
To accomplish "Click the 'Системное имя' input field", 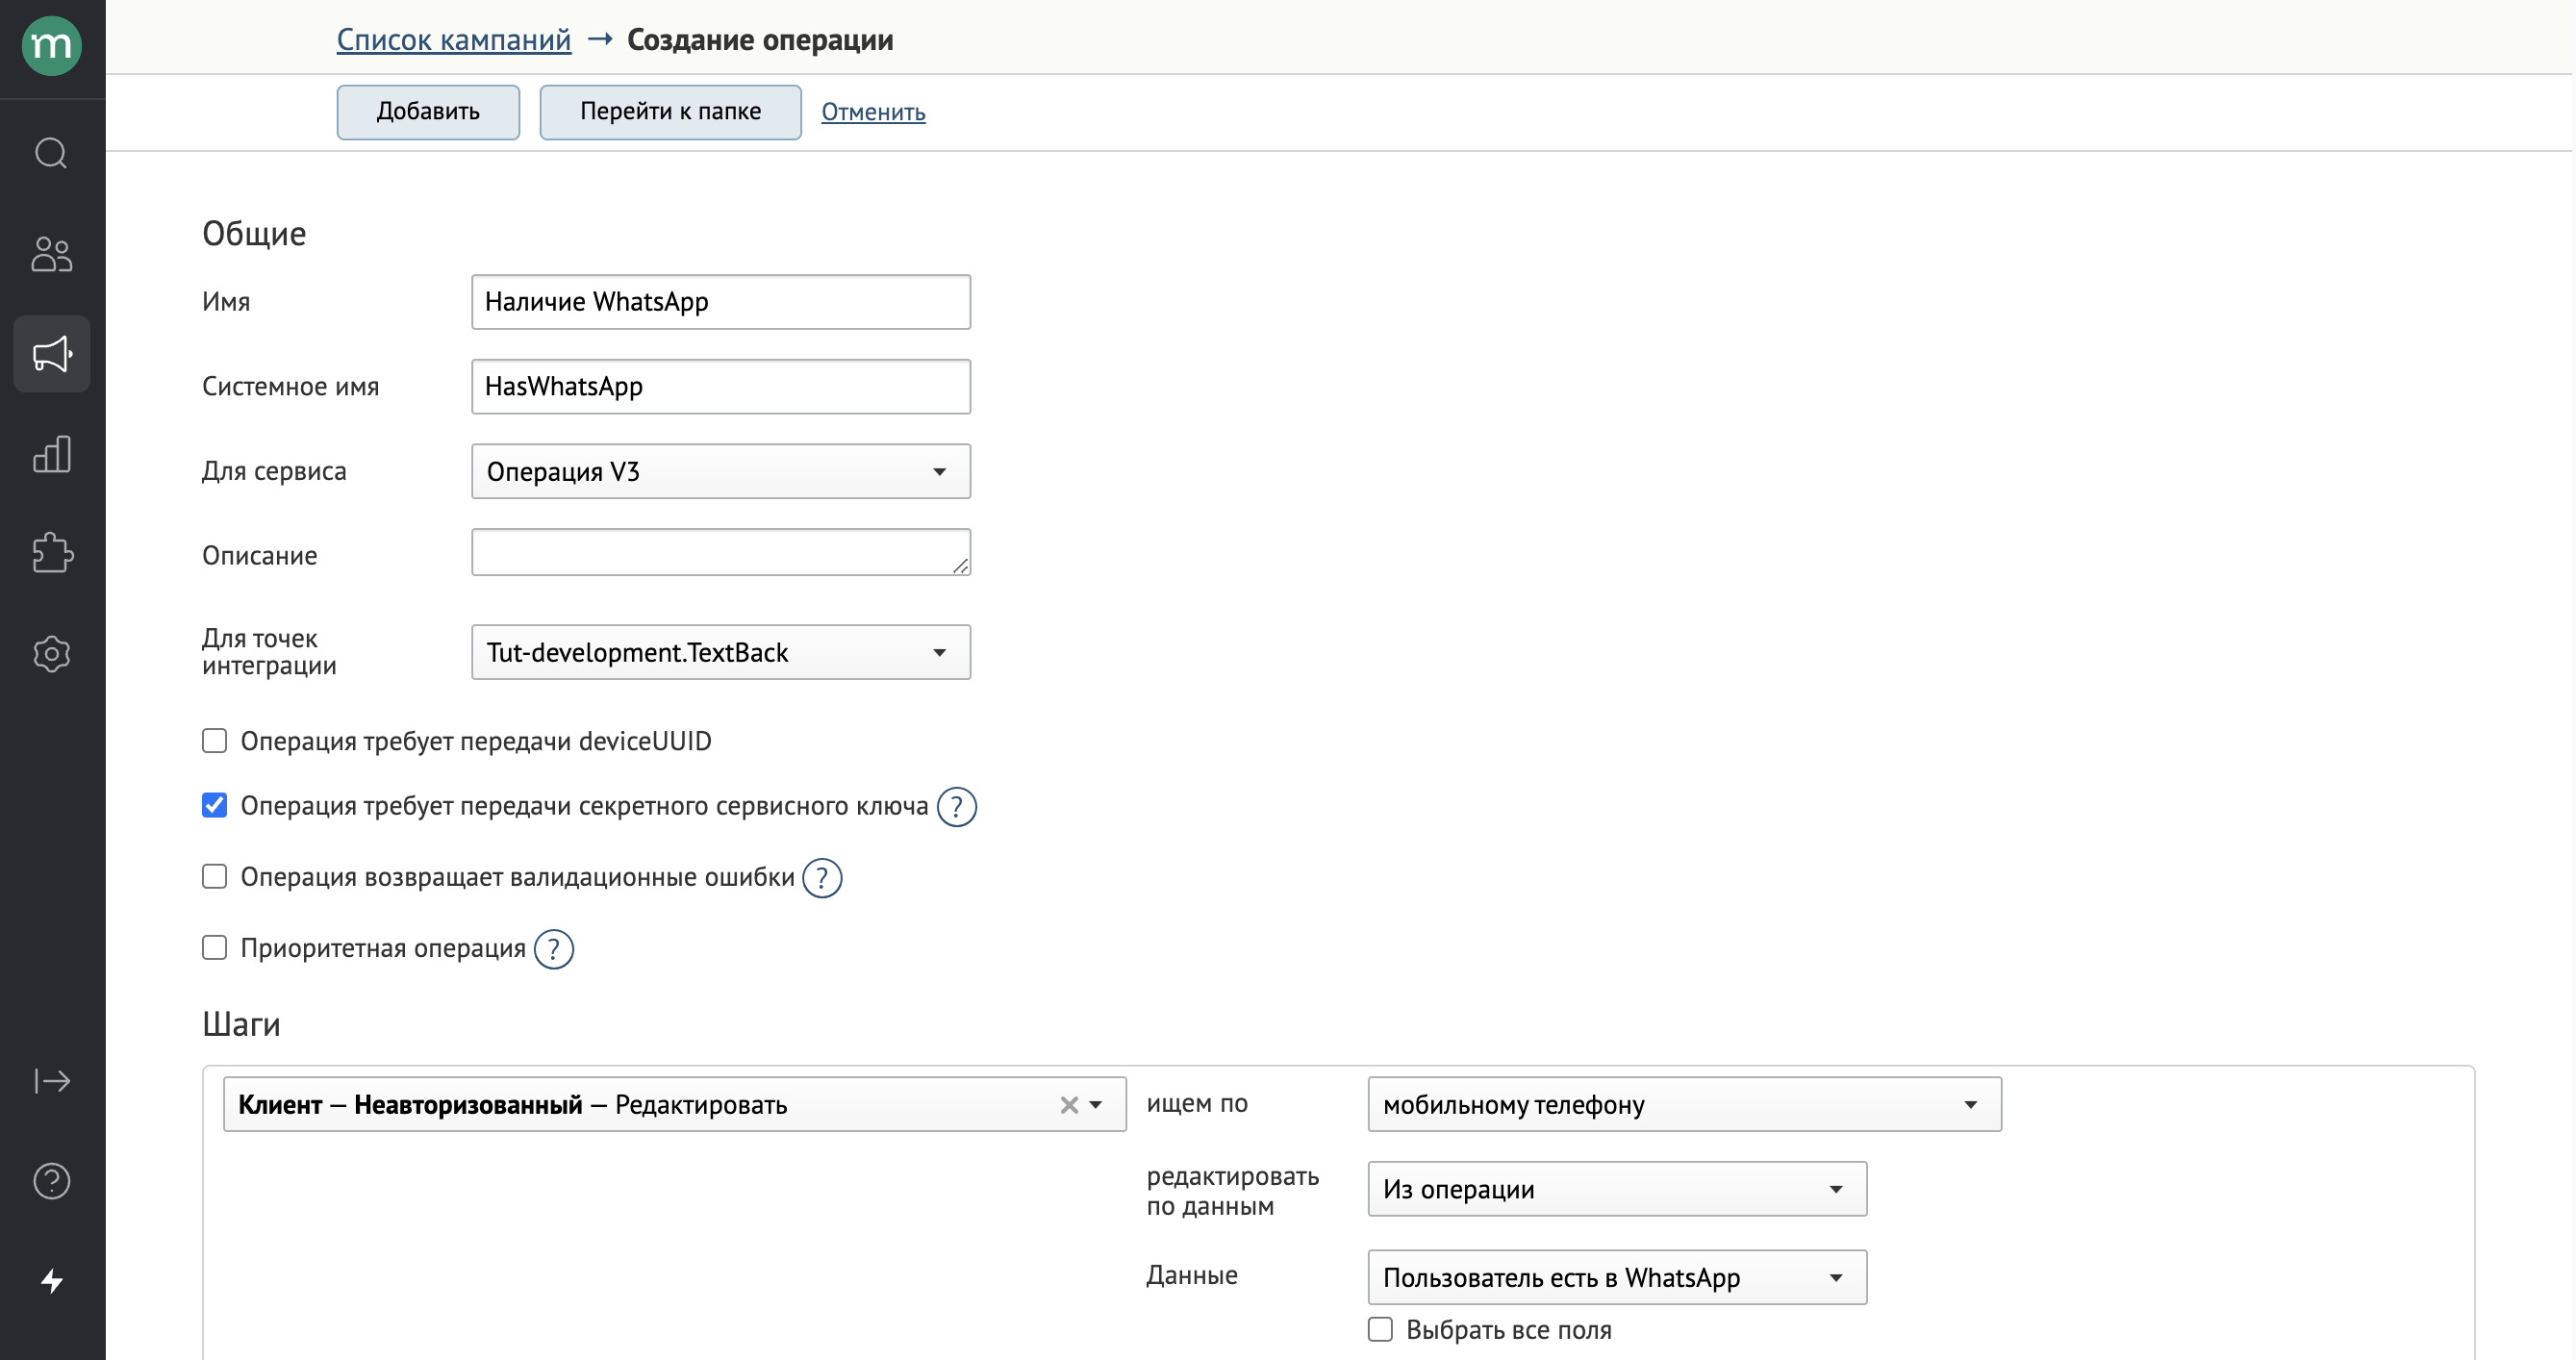I will [x=721, y=387].
